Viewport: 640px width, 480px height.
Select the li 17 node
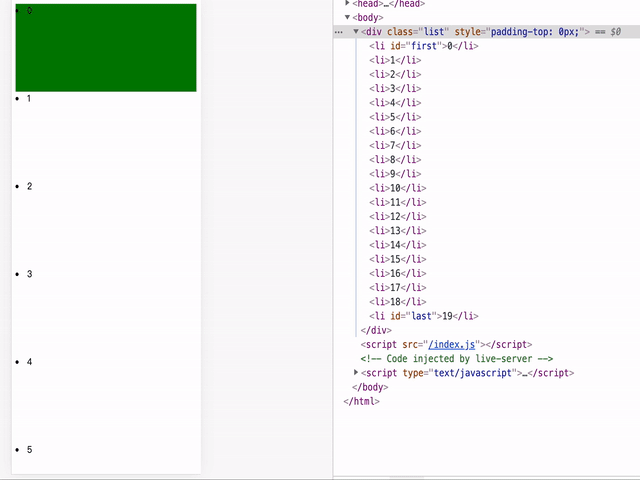pos(398,288)
